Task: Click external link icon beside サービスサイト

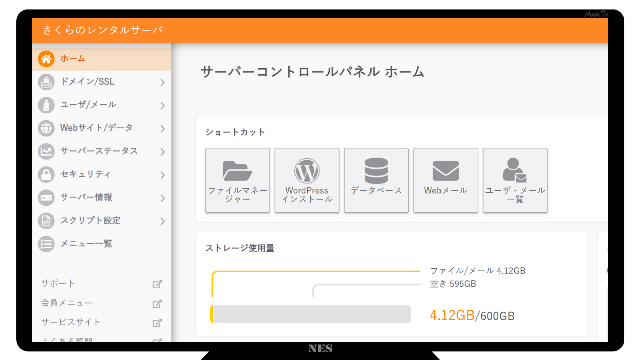Action: coord(157,323)
